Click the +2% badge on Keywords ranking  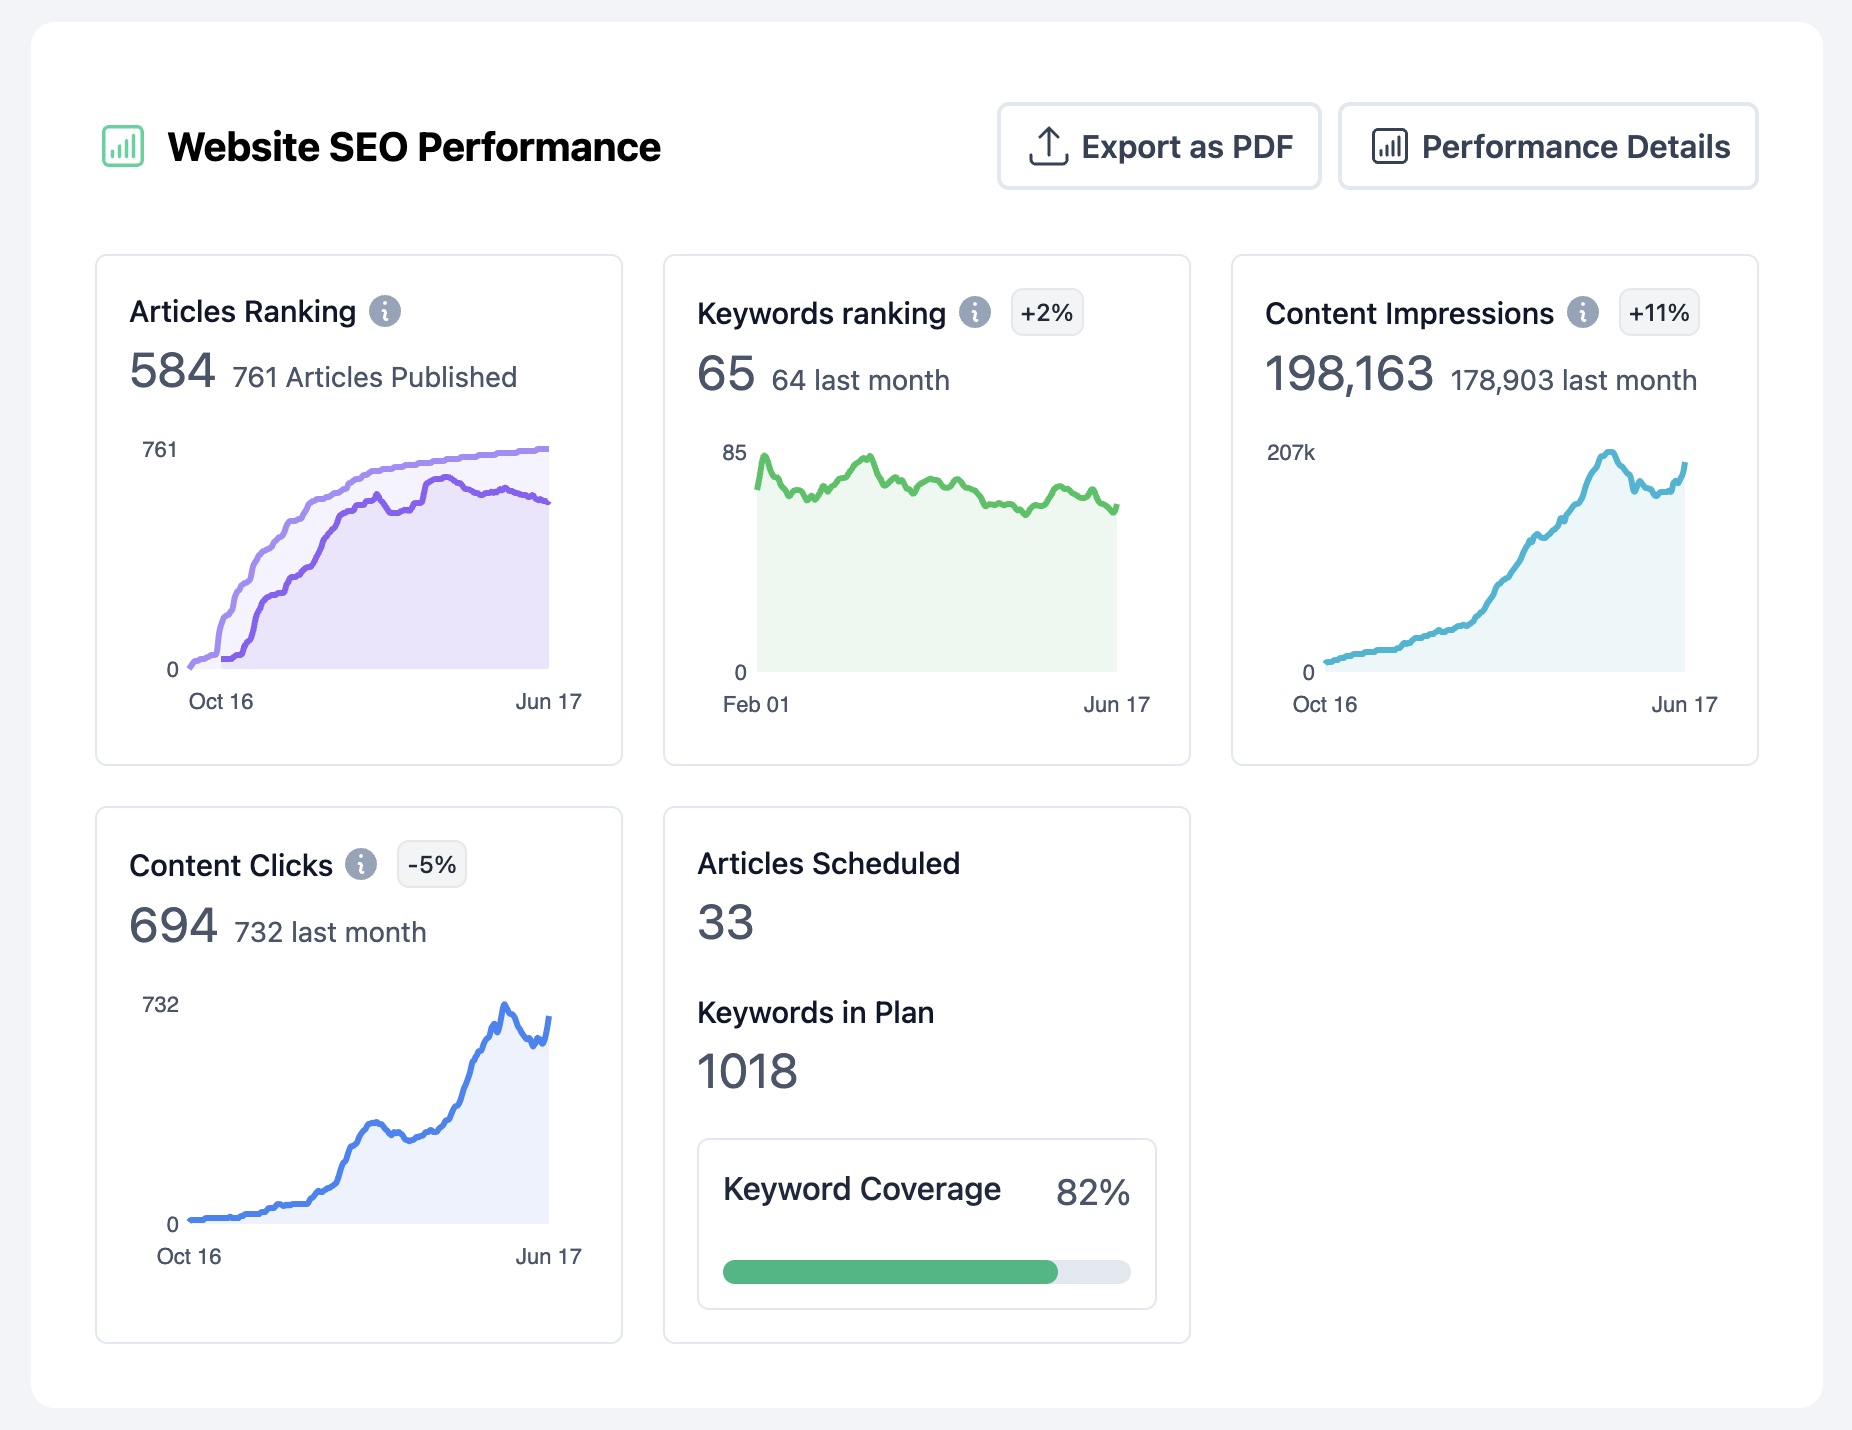(x=1047, y=313)
